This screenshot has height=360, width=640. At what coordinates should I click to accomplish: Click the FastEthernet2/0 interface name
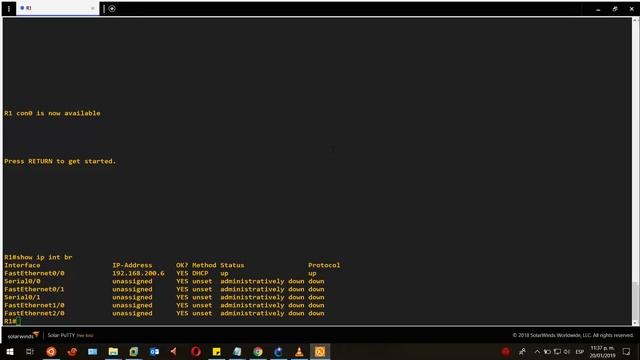[34, 313]
